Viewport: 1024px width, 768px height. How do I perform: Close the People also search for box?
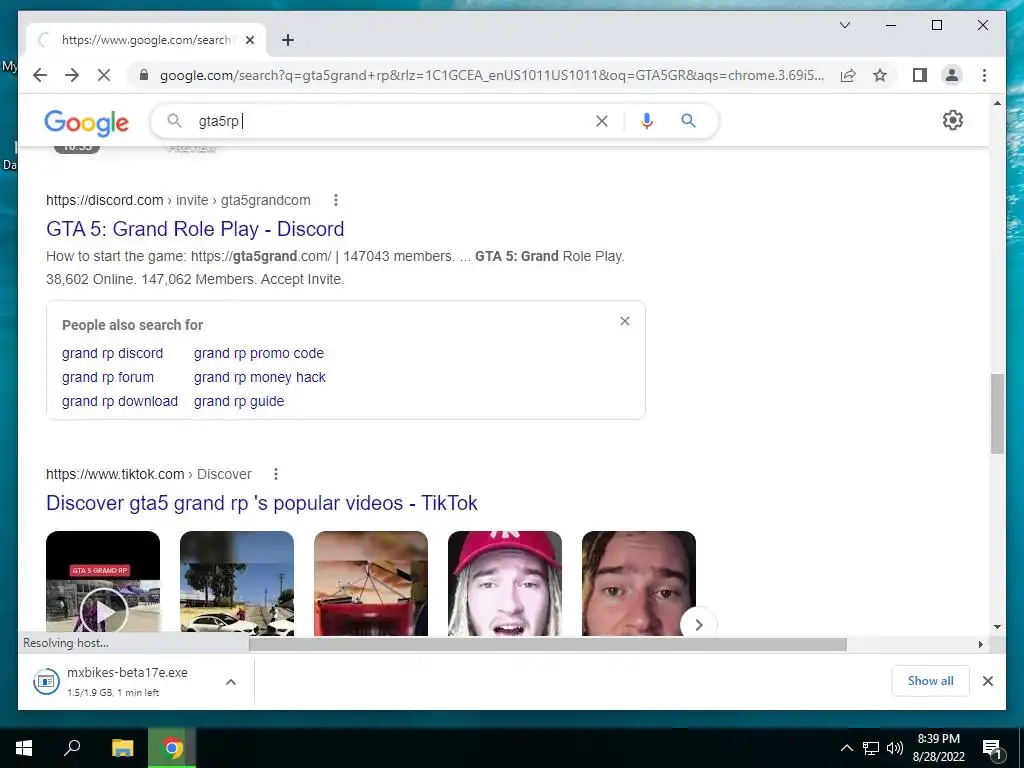(x=625, y=321)
